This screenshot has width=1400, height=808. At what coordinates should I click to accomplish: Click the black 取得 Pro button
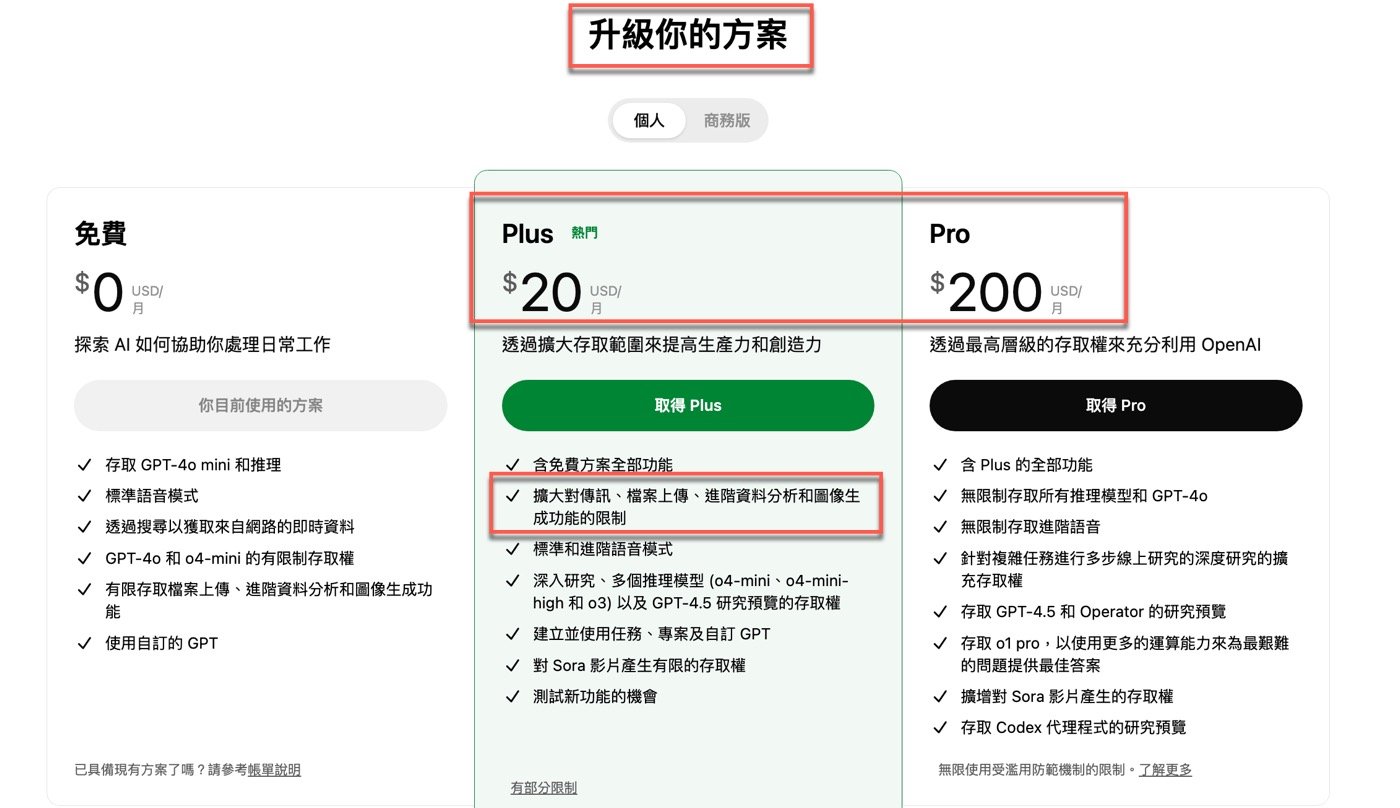pos(1115,405)
